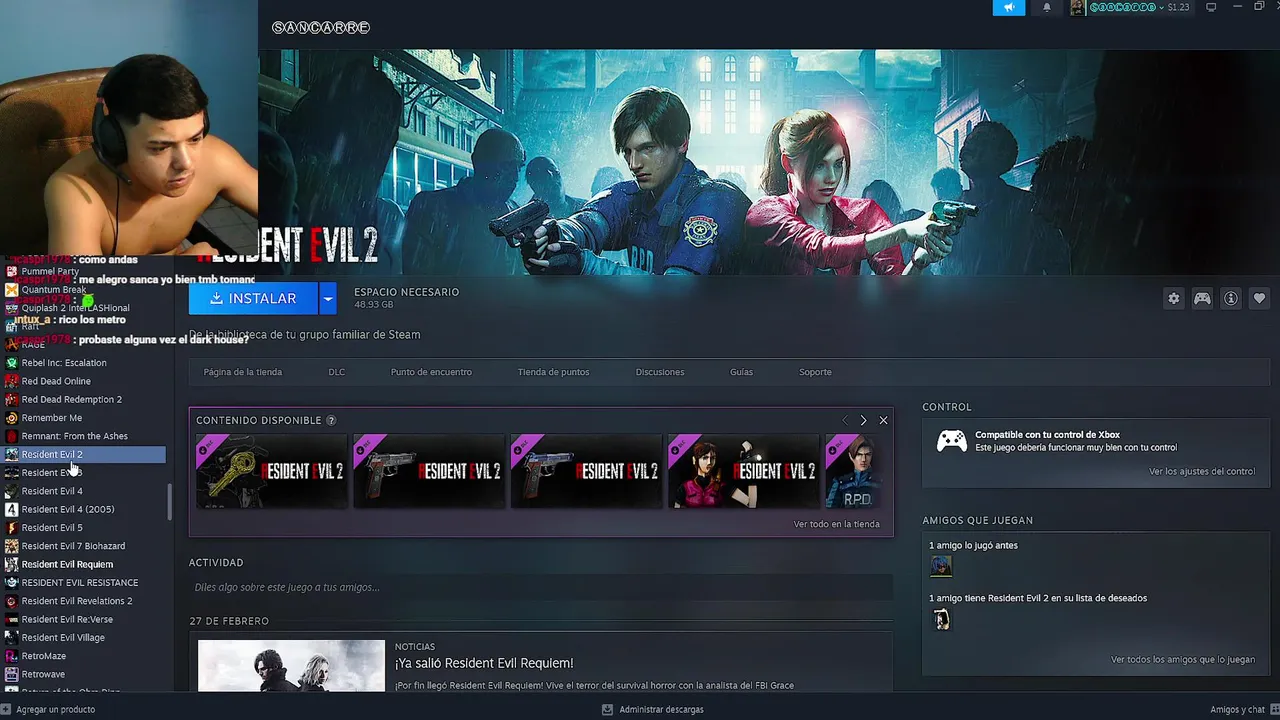Switch to Punto de encuentro tab
The height and width of the screenshot is (720, 1280).
(x=431, y=372)
